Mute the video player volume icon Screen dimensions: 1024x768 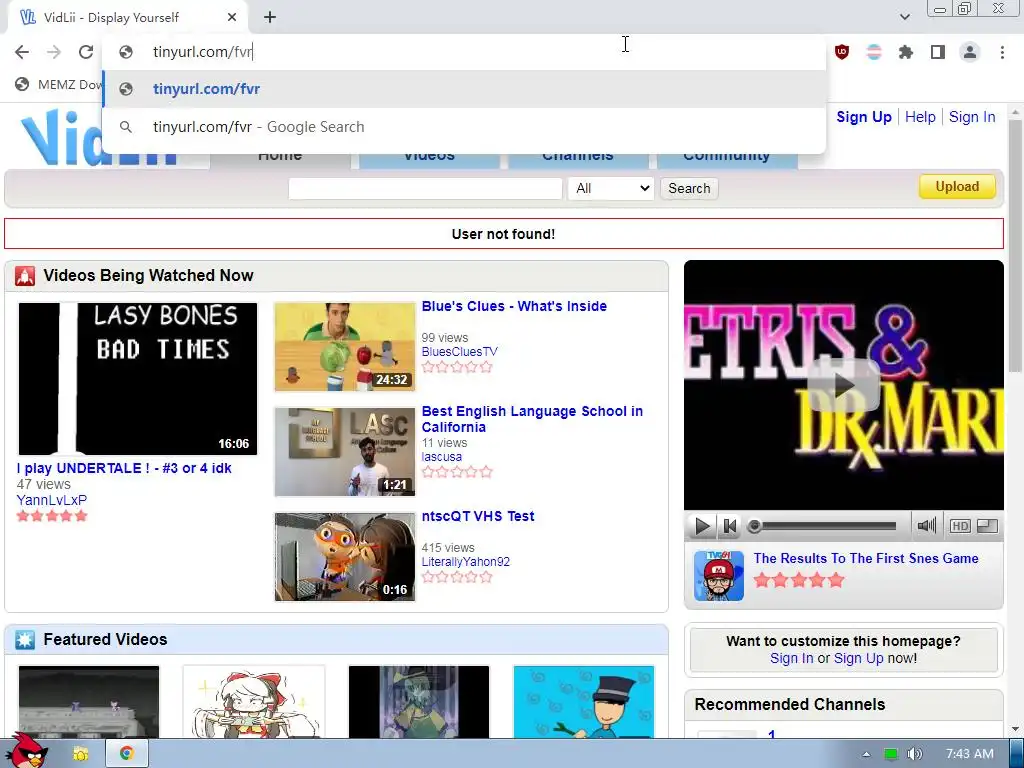point(926,526)
